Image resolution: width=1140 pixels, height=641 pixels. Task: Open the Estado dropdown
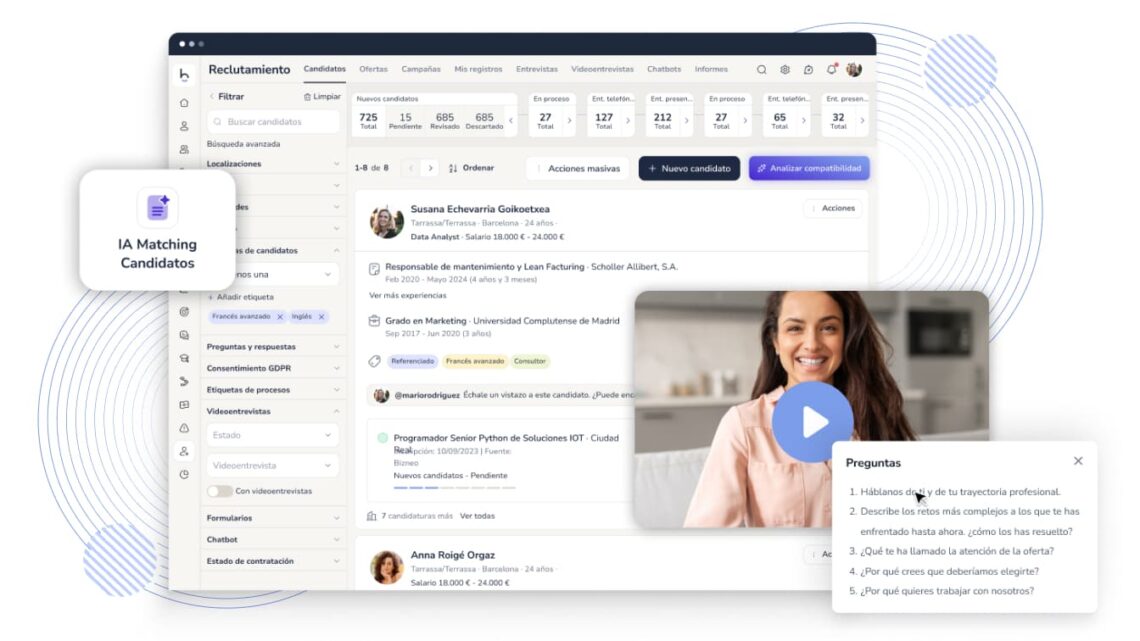click(x=272, y=436)
